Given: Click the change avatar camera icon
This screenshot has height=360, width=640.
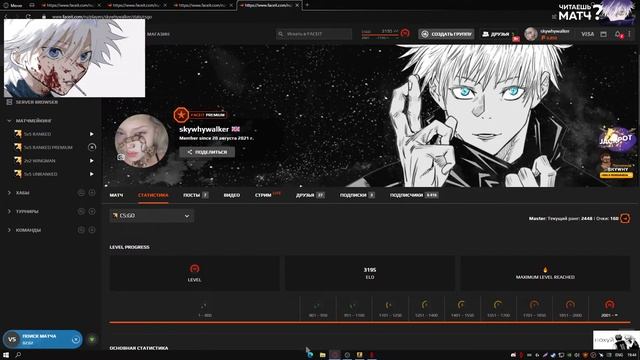Looking at the screenshot, I should [x=120, y=157].
